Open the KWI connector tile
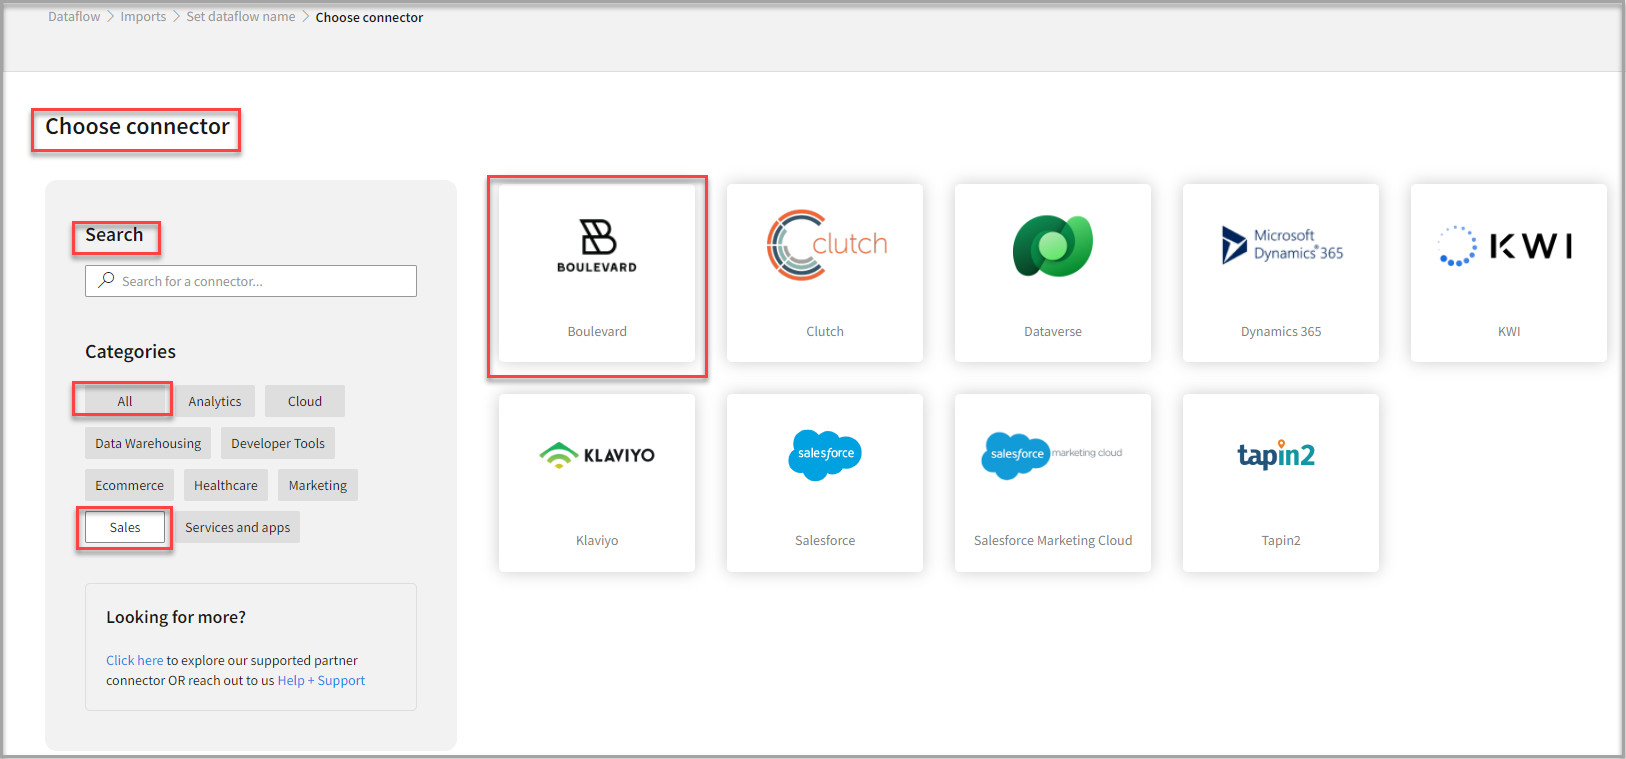The image size is (1626, 759). (x=1508, y=272)
